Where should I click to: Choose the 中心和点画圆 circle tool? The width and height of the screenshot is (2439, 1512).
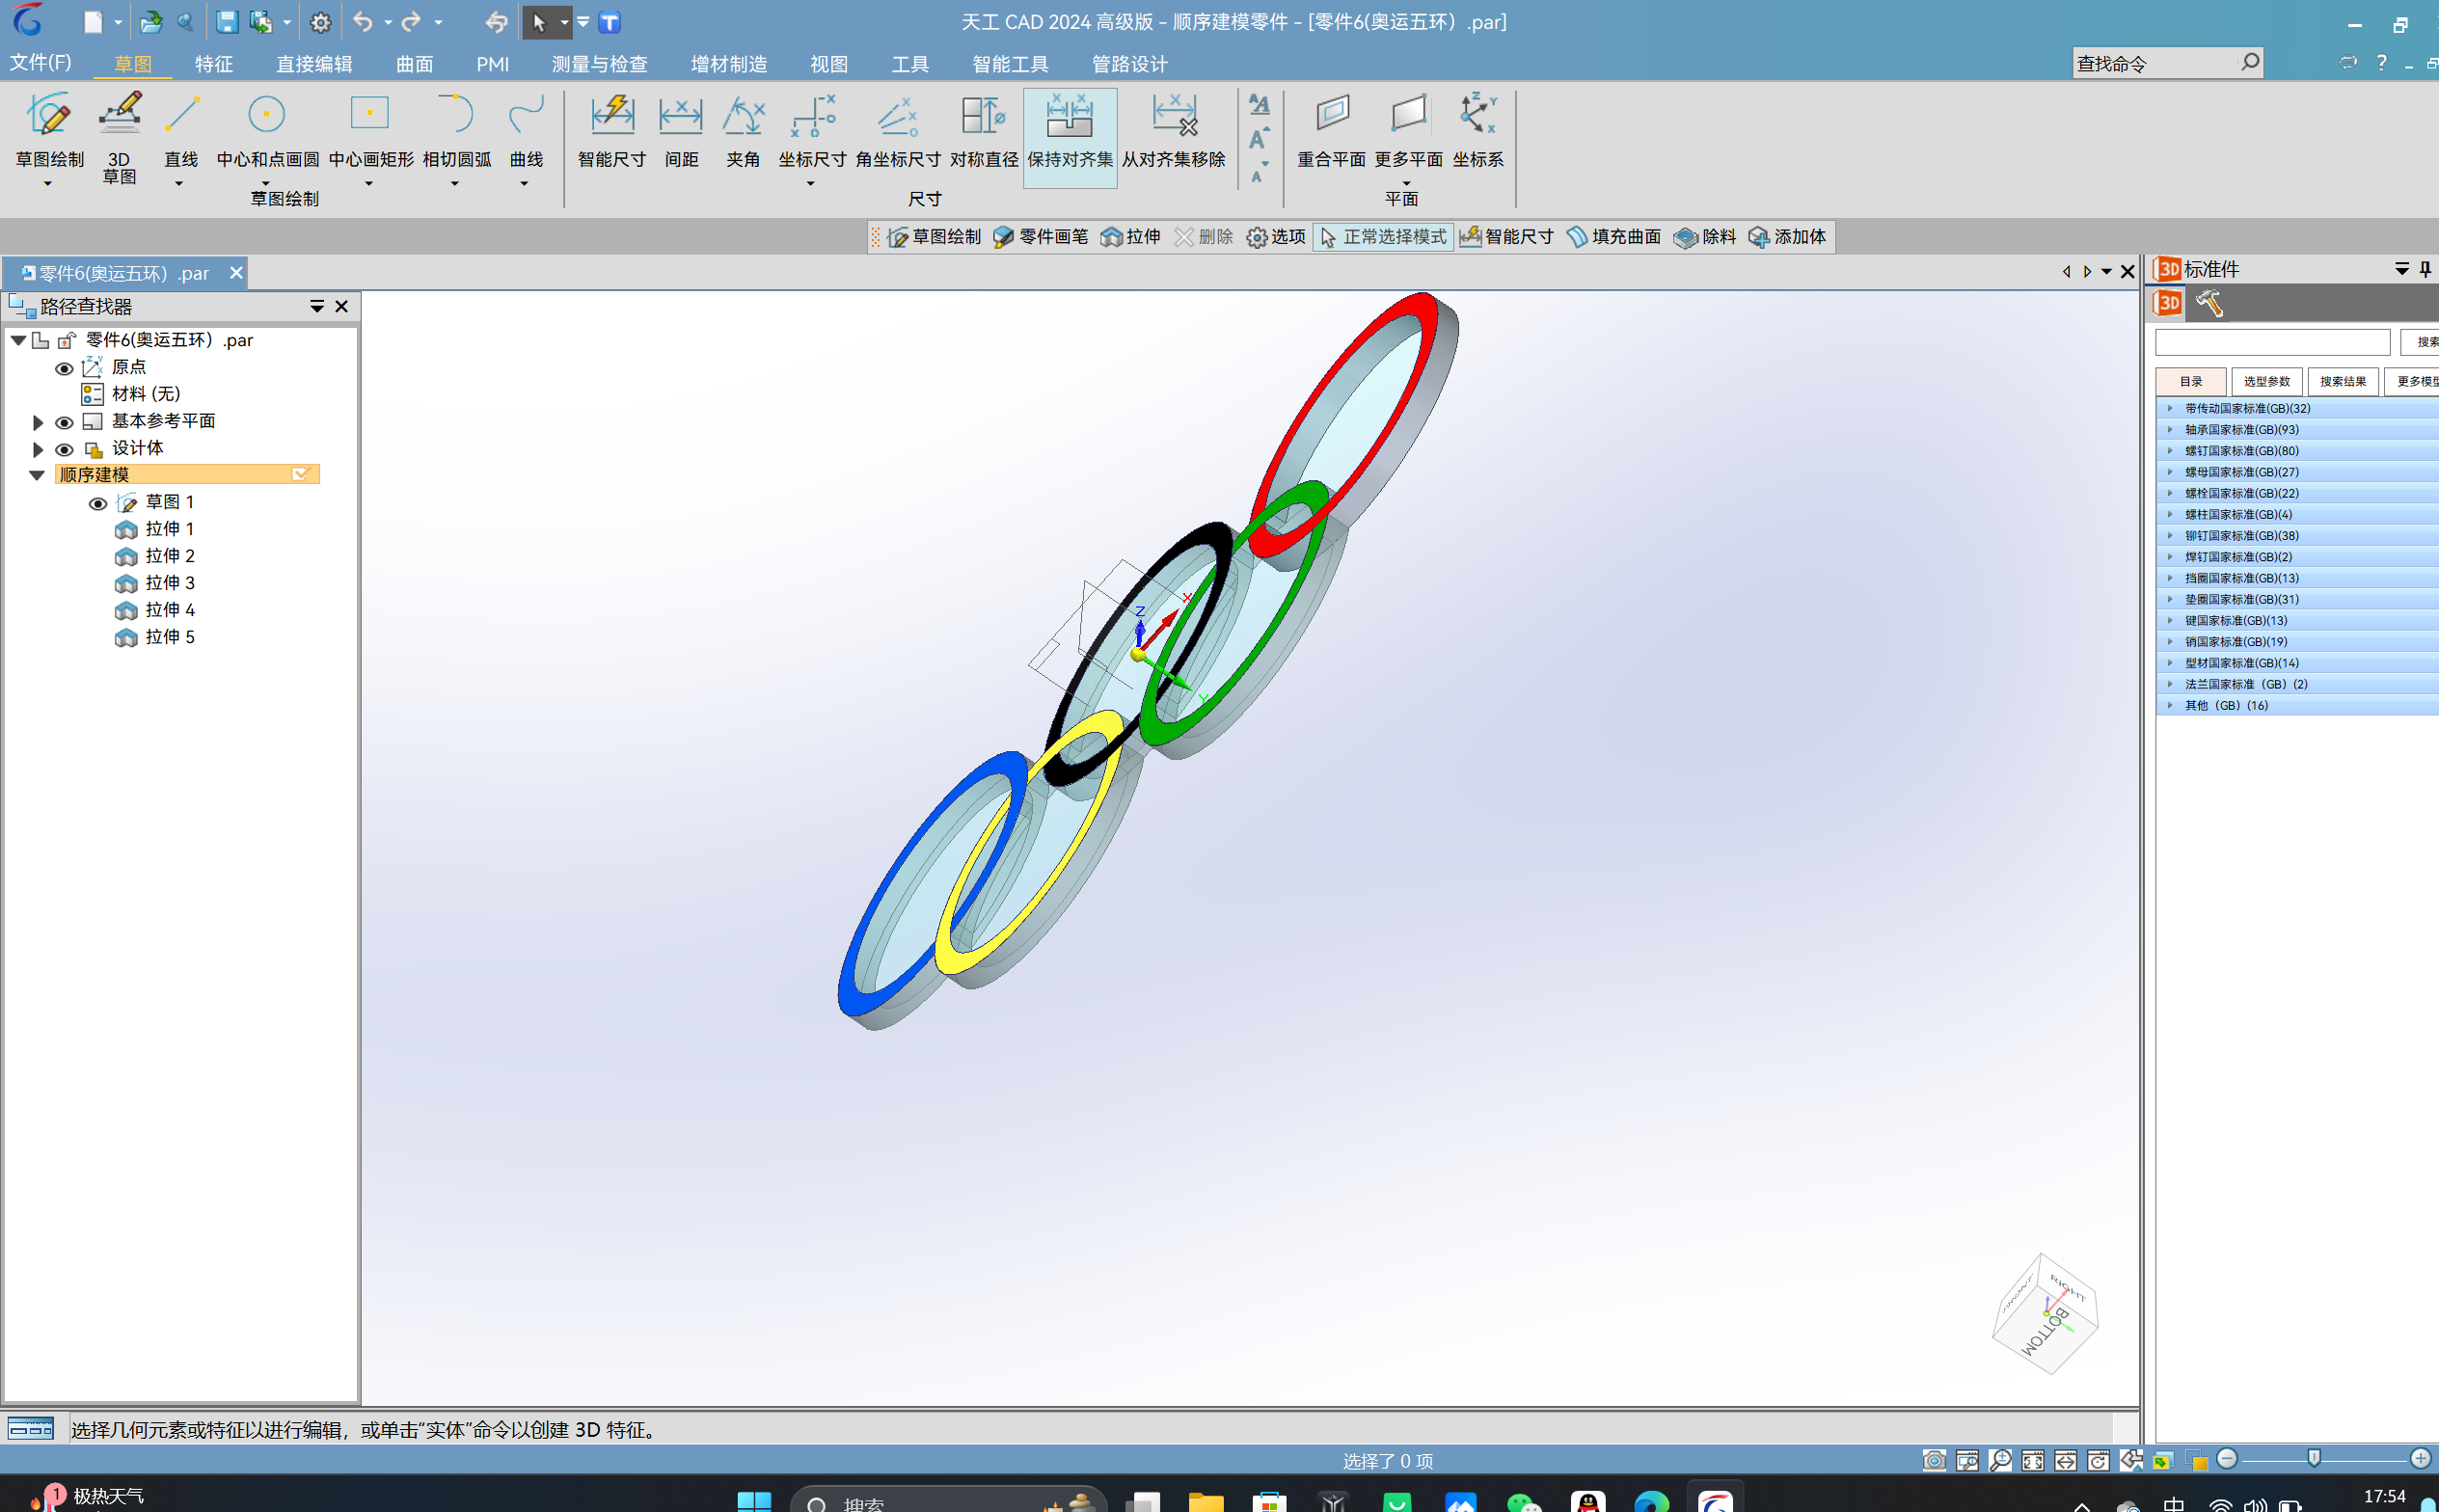pos(267,130)
